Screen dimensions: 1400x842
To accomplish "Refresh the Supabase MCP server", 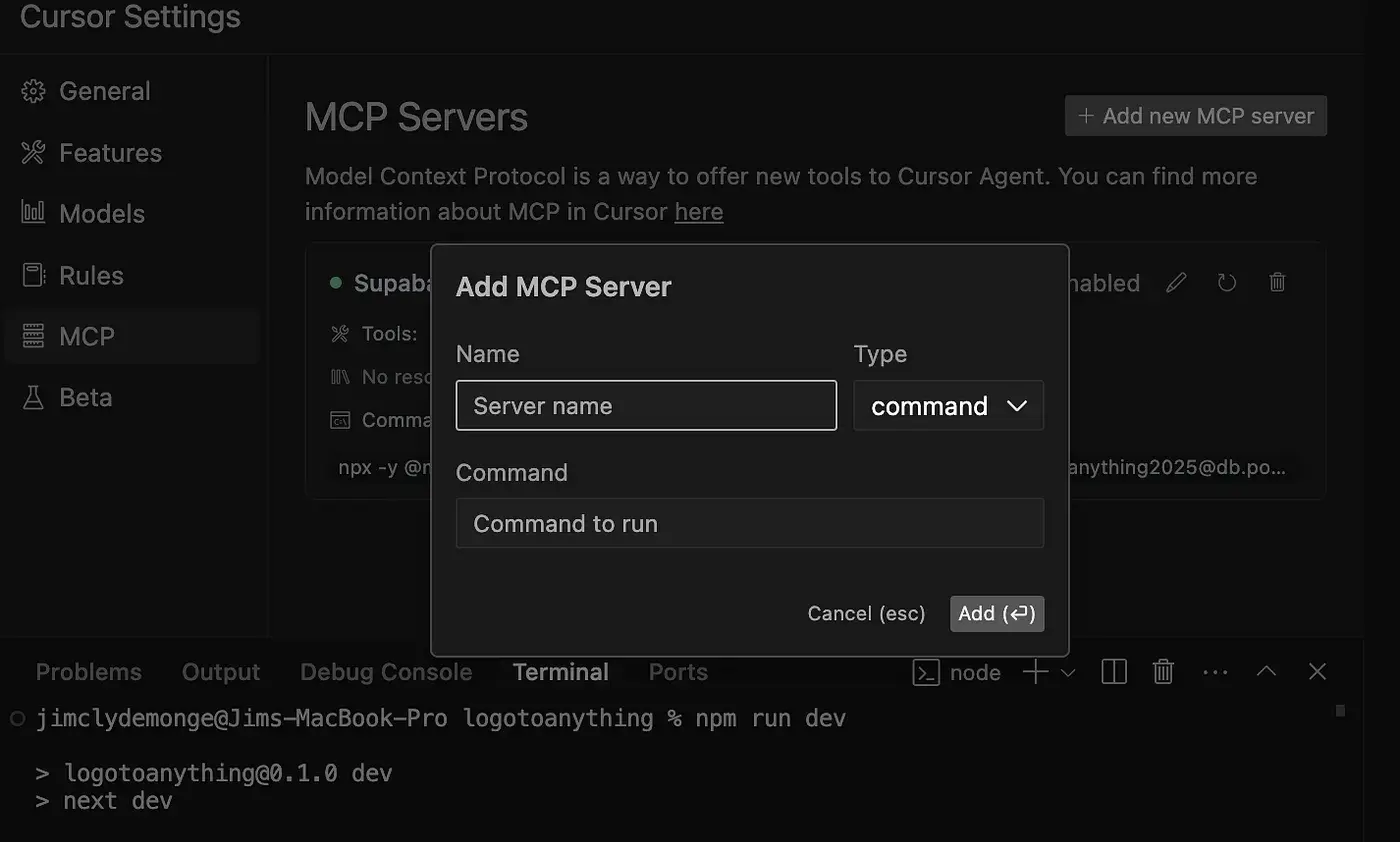I will point(1226,282).
